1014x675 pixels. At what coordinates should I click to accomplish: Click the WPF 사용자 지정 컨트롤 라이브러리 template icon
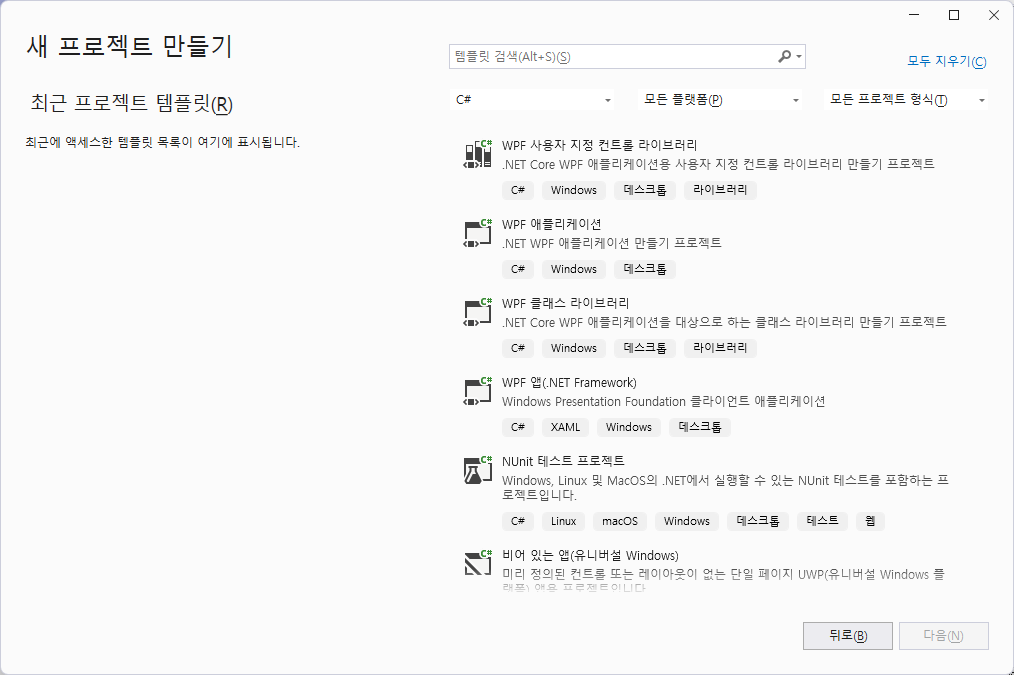click(478, 155)
